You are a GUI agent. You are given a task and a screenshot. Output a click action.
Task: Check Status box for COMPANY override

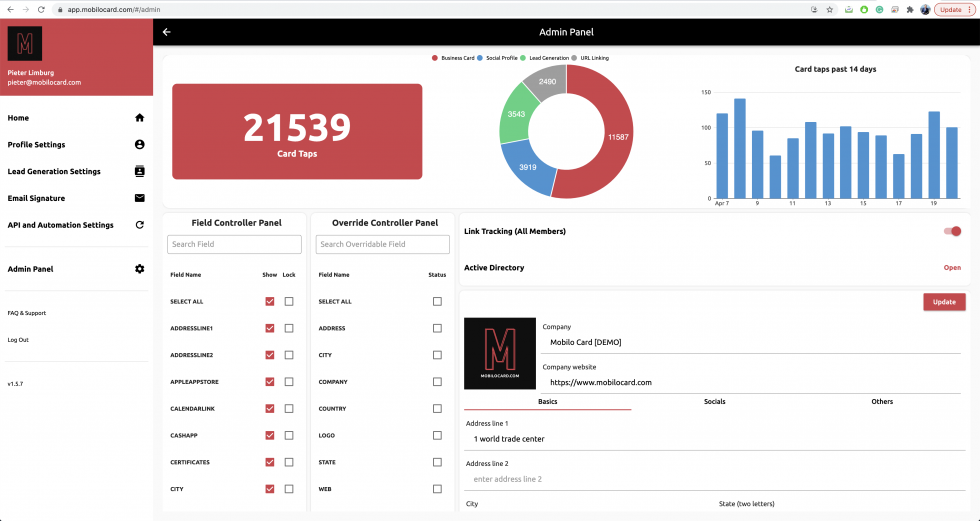click(437, 382)
